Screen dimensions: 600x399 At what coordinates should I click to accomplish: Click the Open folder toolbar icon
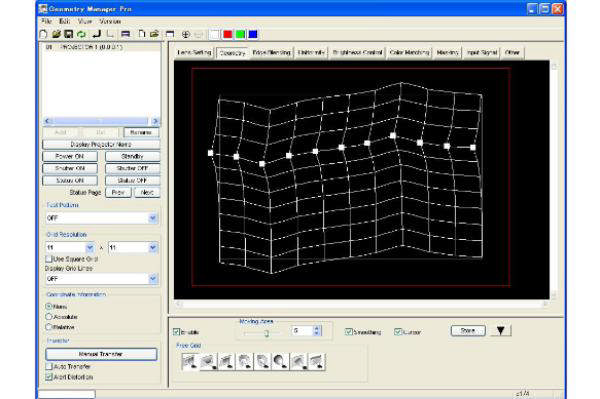pos(56,34)
